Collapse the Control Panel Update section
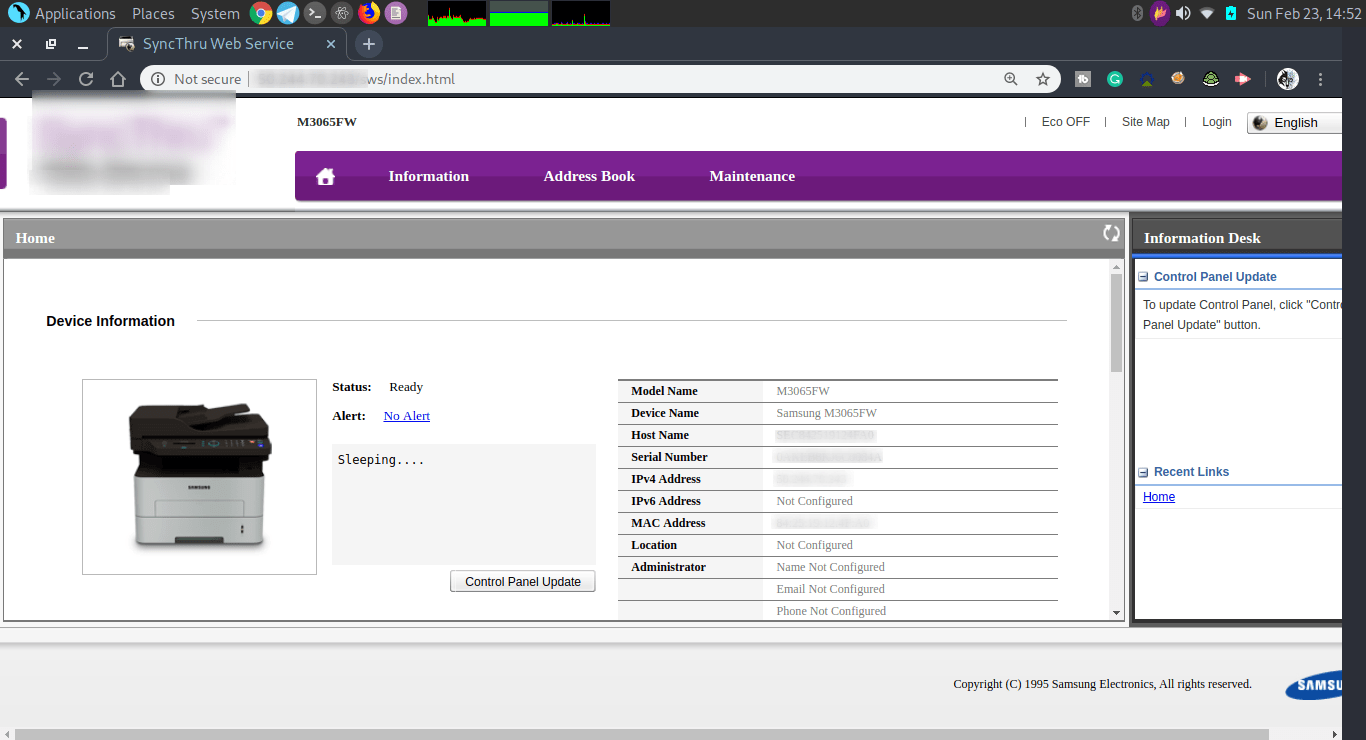Viewport: 1366px width, 740px height. pos(1143,277)
